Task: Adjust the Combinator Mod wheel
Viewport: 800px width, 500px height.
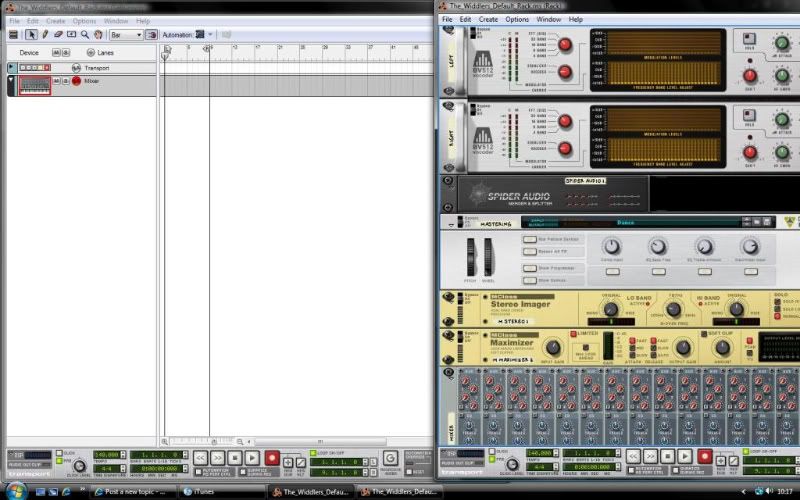Action: 488,257
